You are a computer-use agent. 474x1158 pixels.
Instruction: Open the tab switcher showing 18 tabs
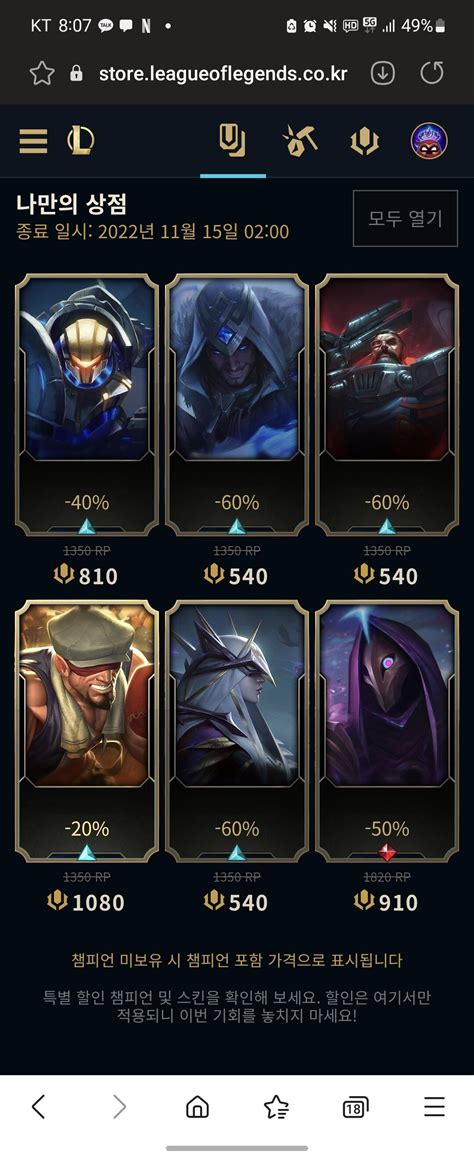click(x=356, y=1107)
